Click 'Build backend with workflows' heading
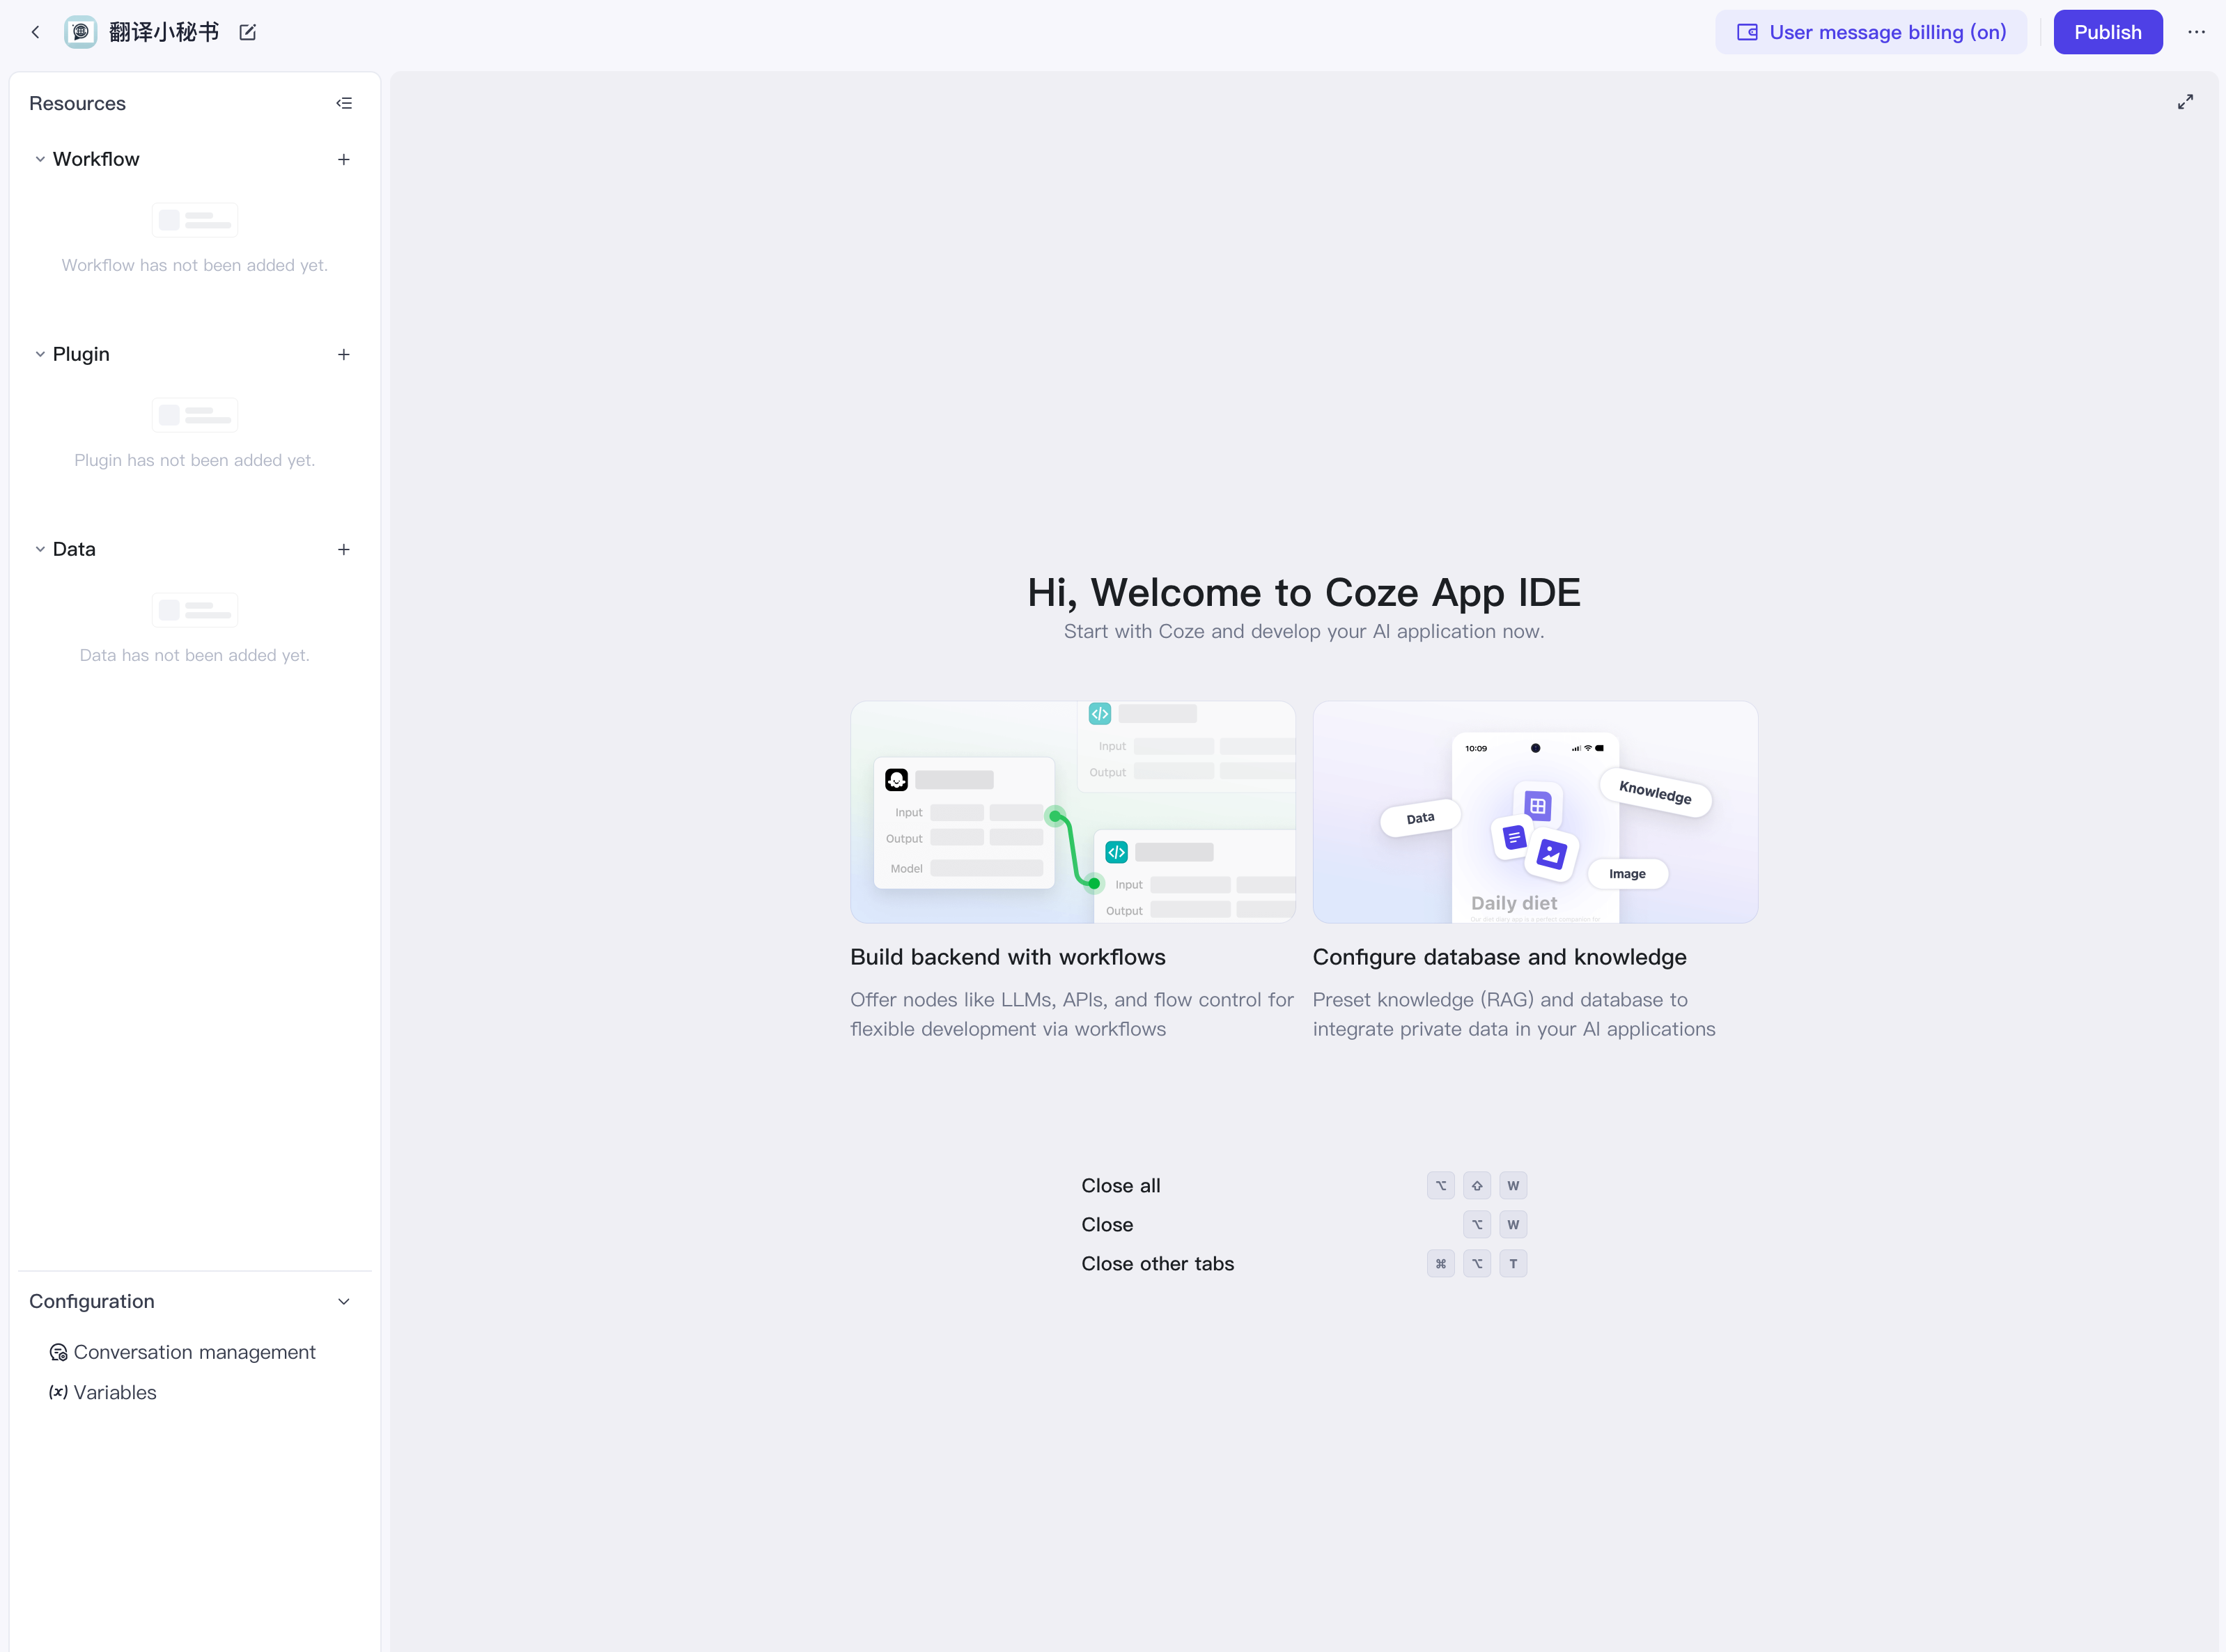Screen dimensions: 2226x1652 [x=1008, y=957]
